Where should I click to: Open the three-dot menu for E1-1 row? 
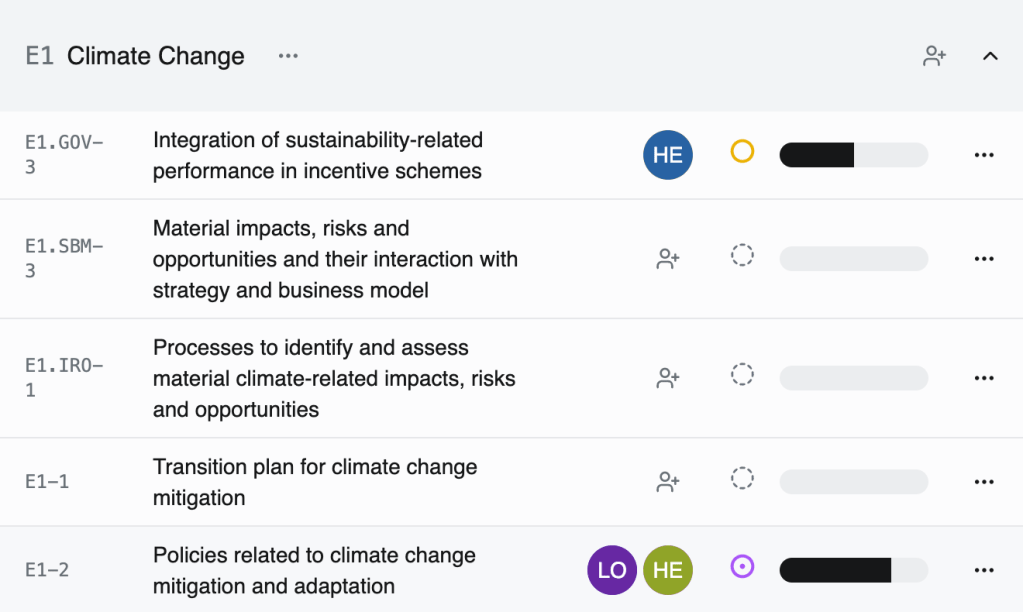click(984, 482)
